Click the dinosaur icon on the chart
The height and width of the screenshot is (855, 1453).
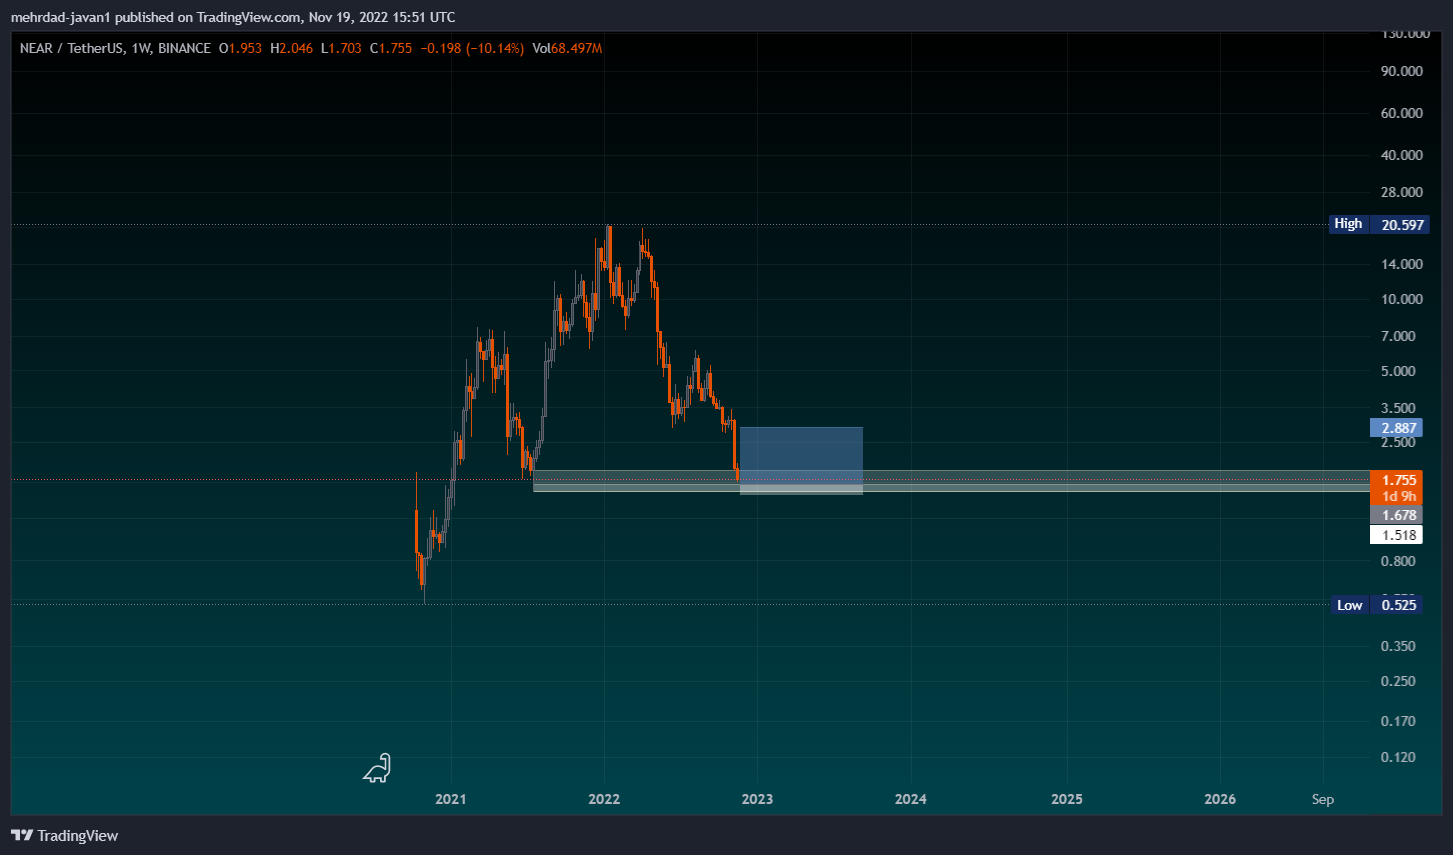pyautogui.click(x=377, y=768)
